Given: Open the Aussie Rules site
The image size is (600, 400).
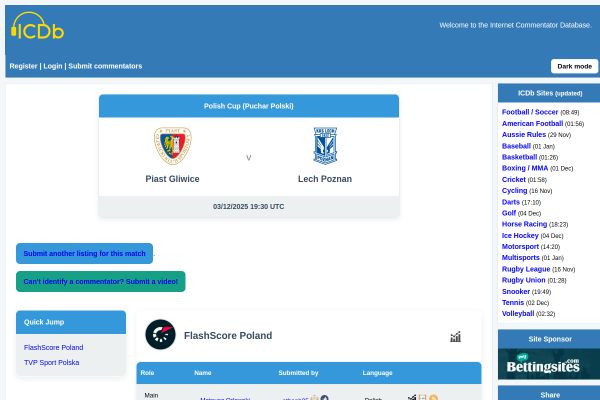Looking at the screenshot, I should [524, 135].
